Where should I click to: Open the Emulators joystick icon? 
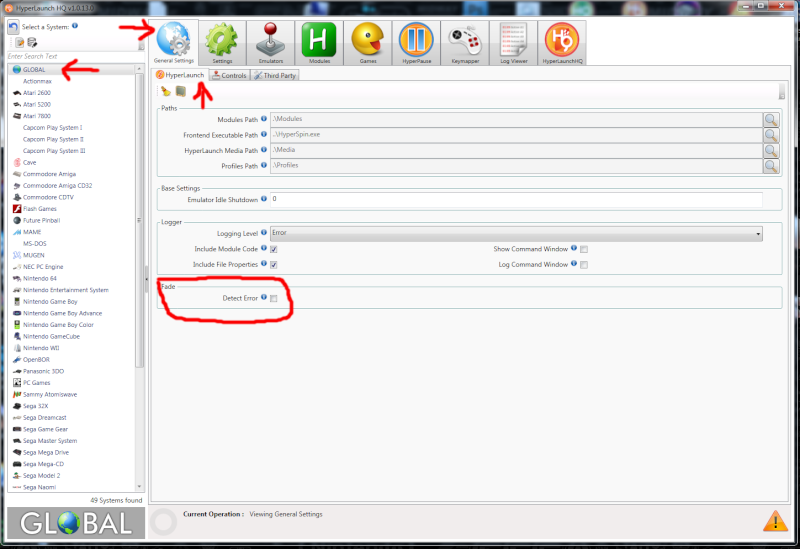(270, 43)
